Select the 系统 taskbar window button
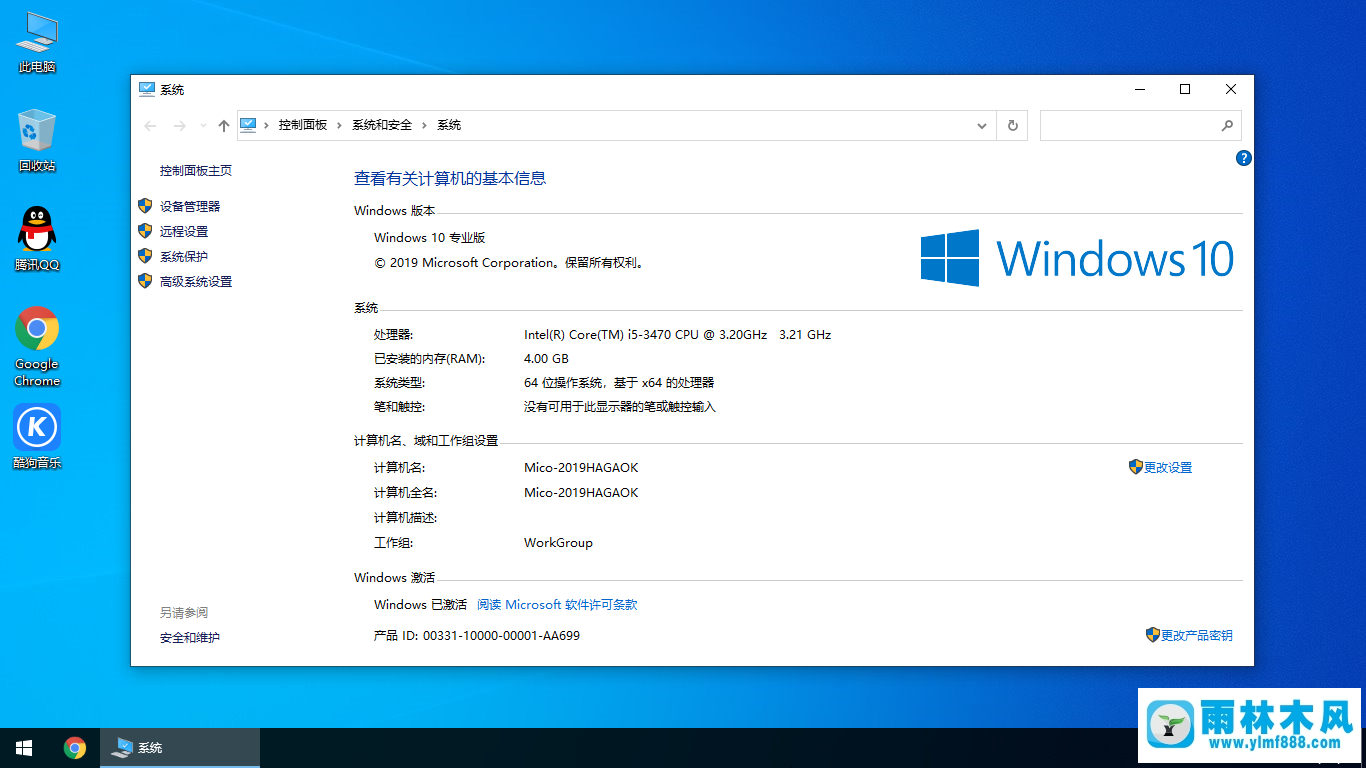 180,748
